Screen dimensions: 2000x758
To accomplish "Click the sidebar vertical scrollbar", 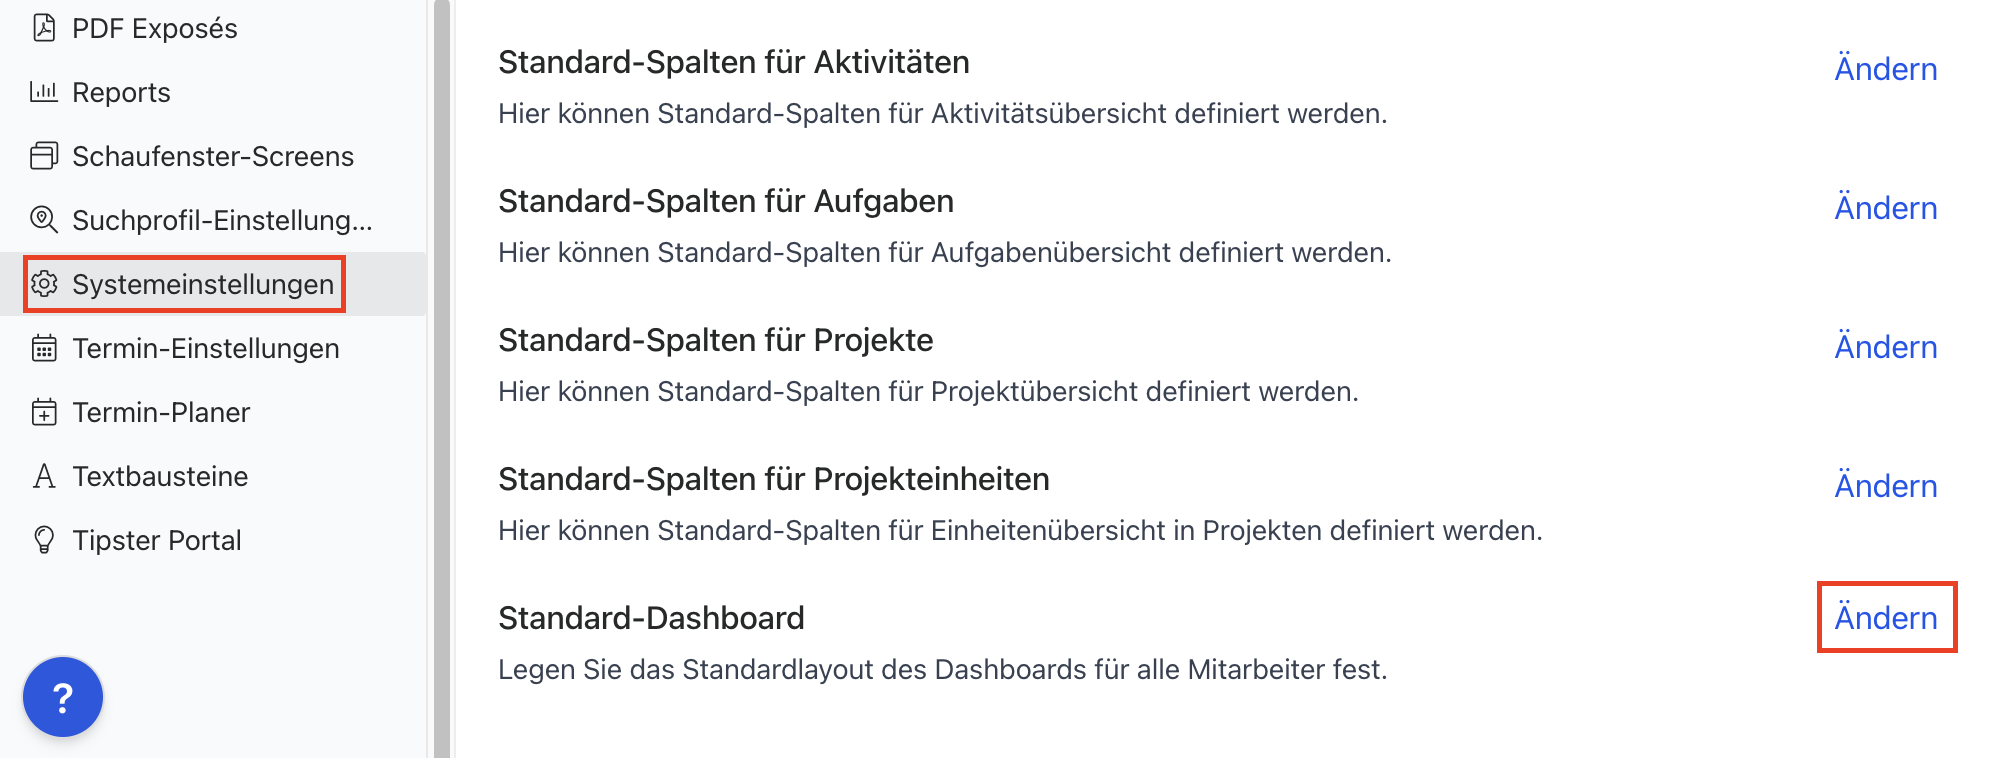I will pyautogui.click(x=441, y=380).
